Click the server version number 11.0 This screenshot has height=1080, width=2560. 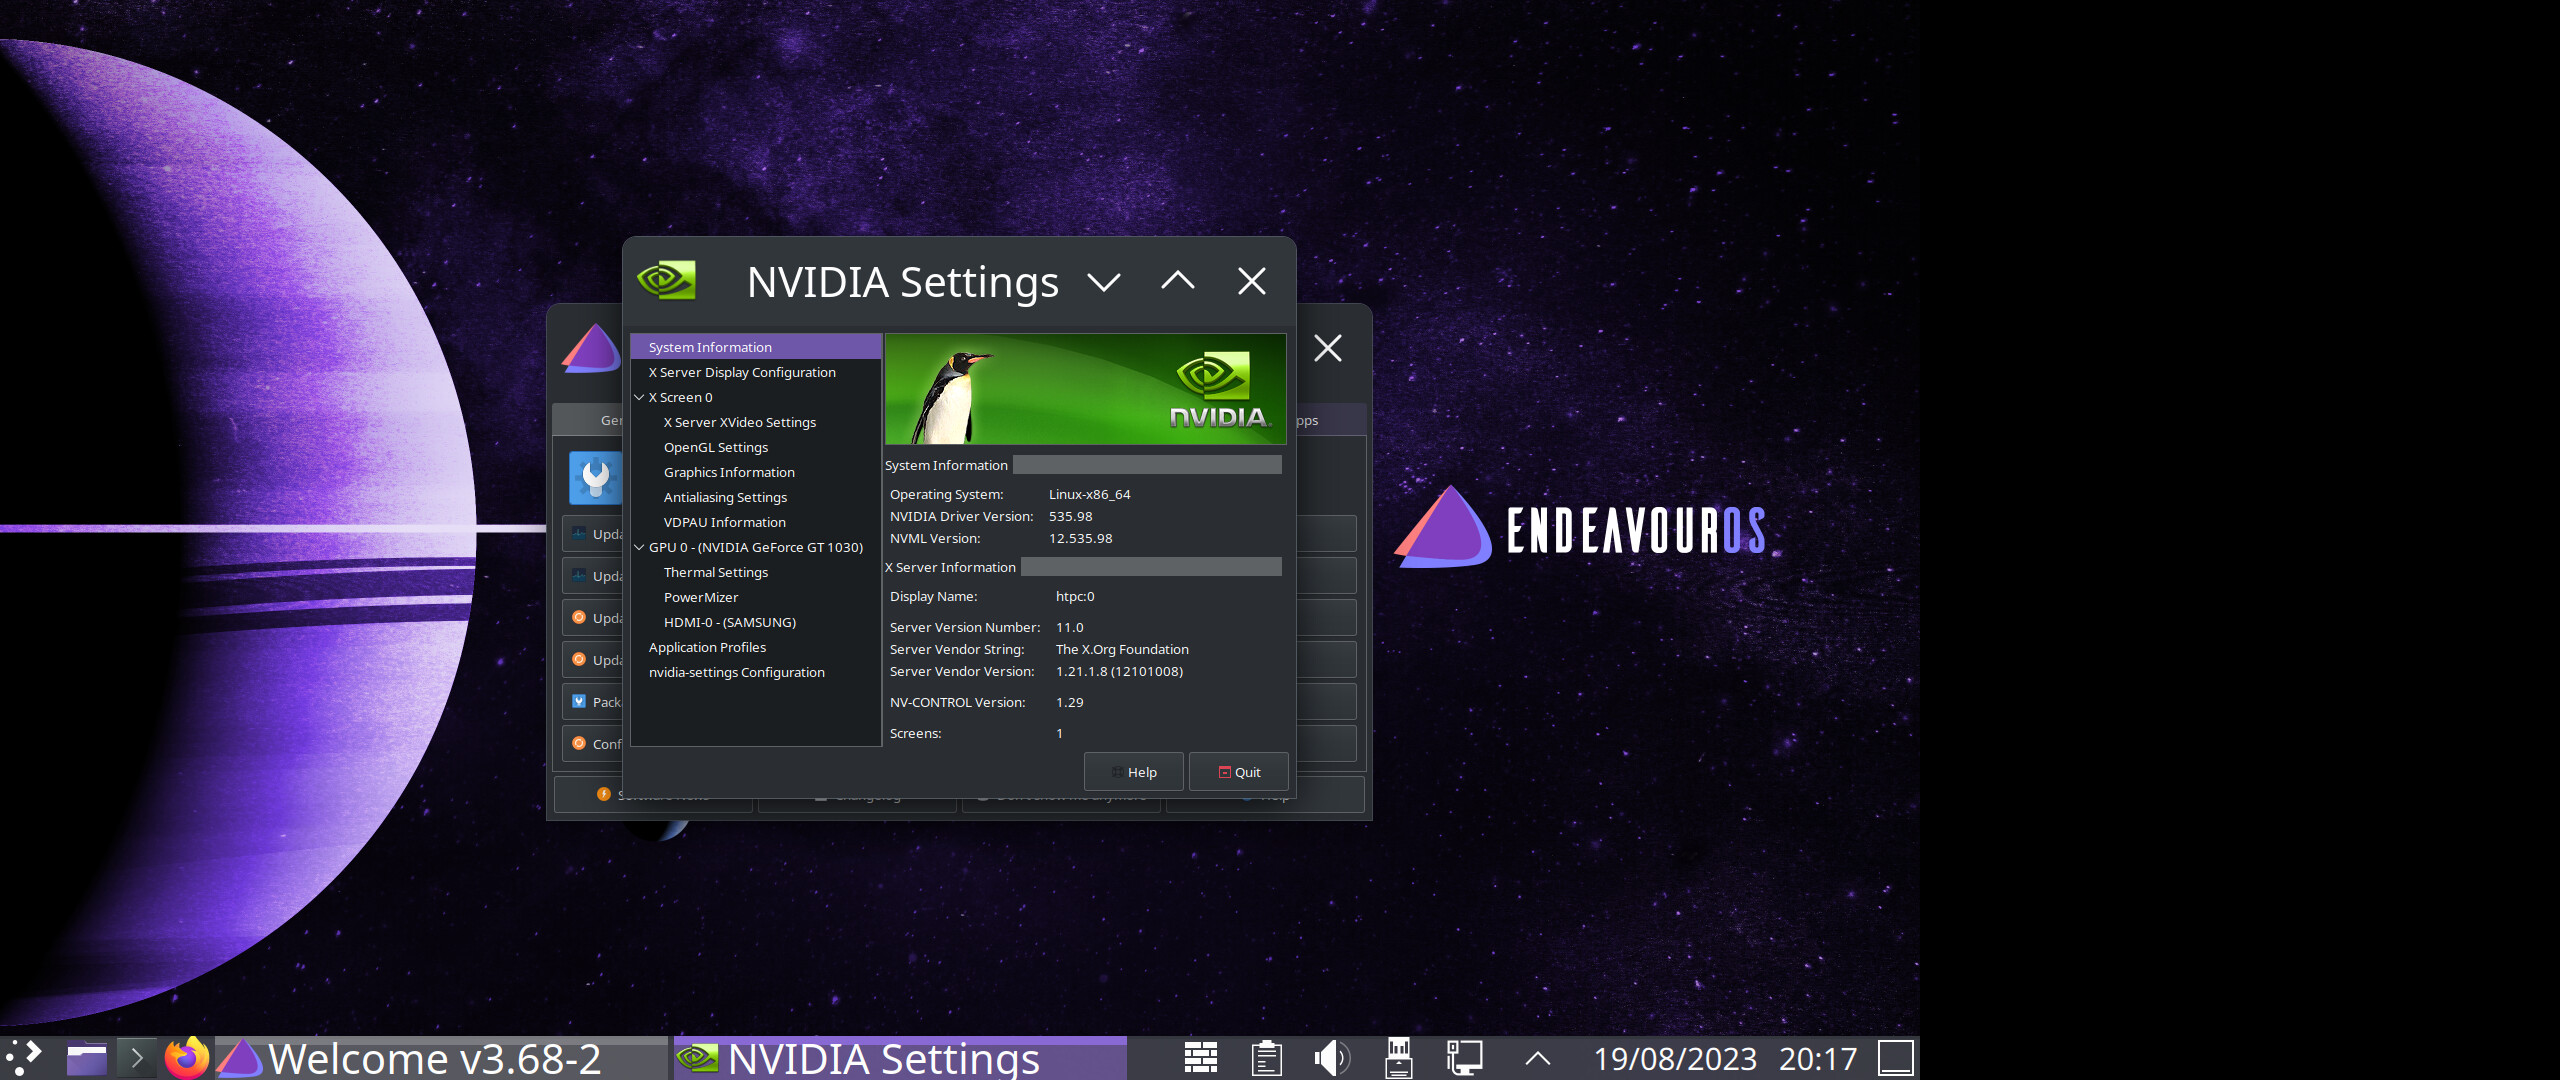point(1069,627)
